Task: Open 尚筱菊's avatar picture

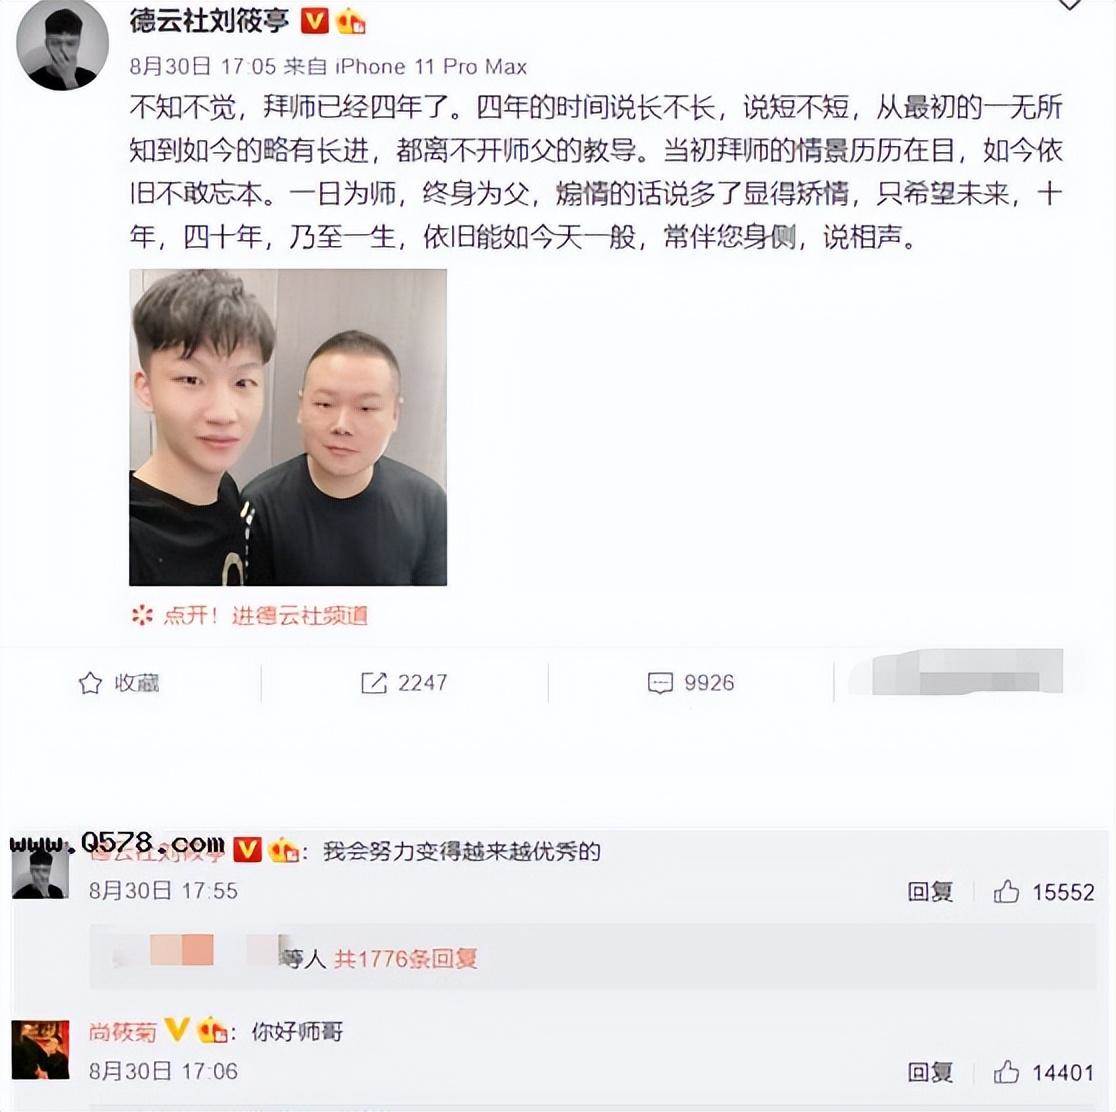Action: point(41,1049)
